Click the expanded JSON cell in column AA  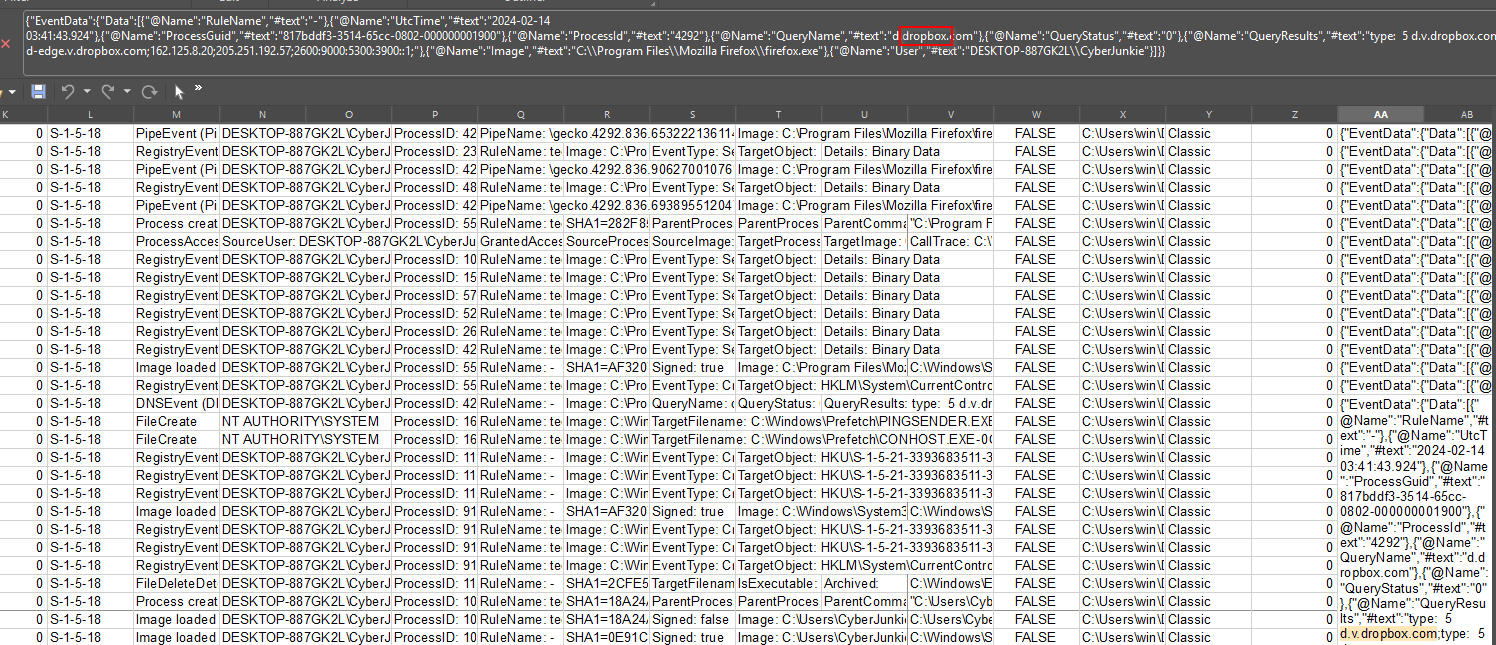click(1414, 520)
